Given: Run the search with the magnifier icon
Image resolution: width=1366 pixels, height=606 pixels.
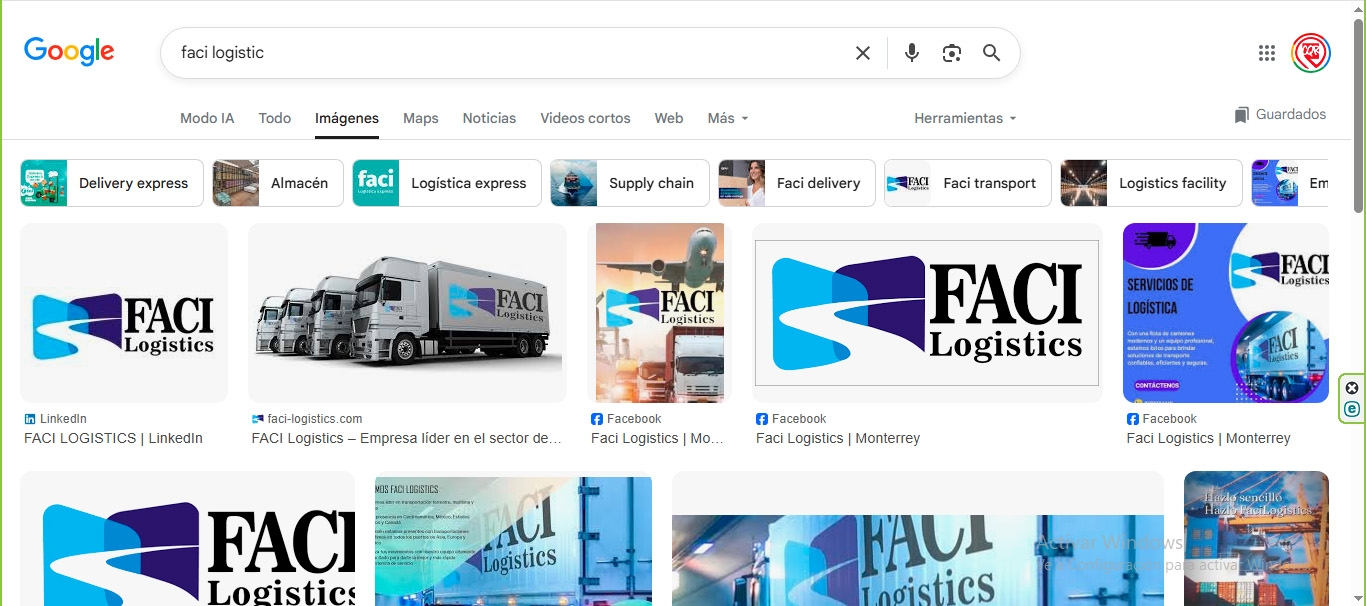Looking at the screenshot, I should [991, 53].
